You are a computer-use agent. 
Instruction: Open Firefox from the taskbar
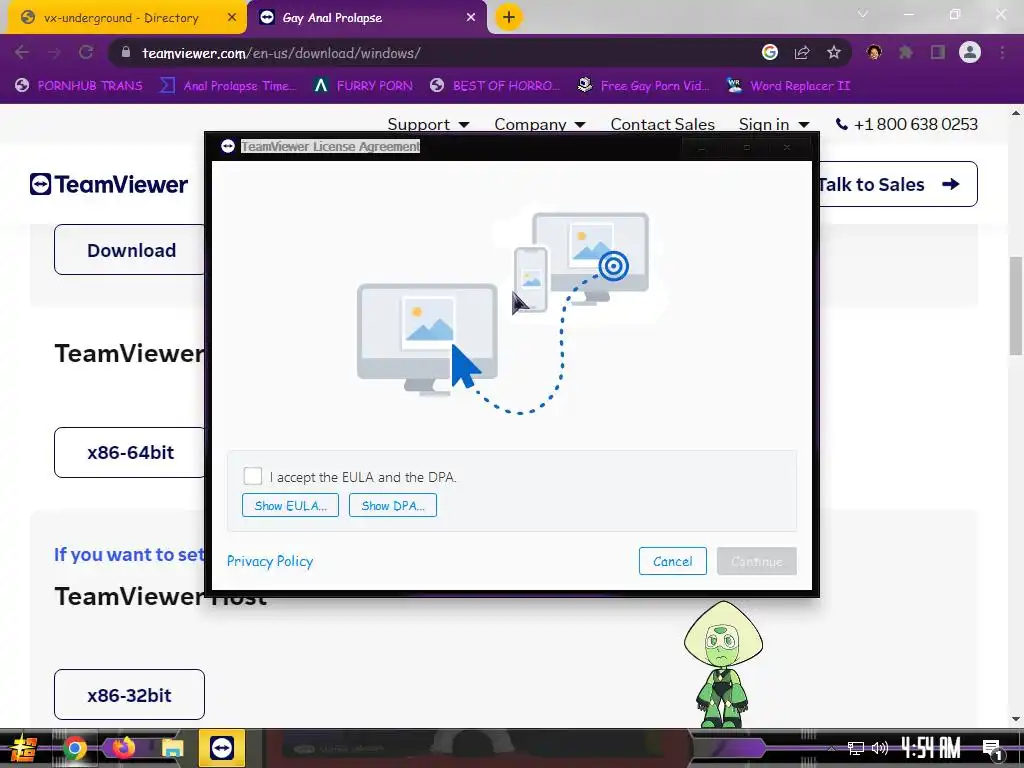[x=123, y=748]
